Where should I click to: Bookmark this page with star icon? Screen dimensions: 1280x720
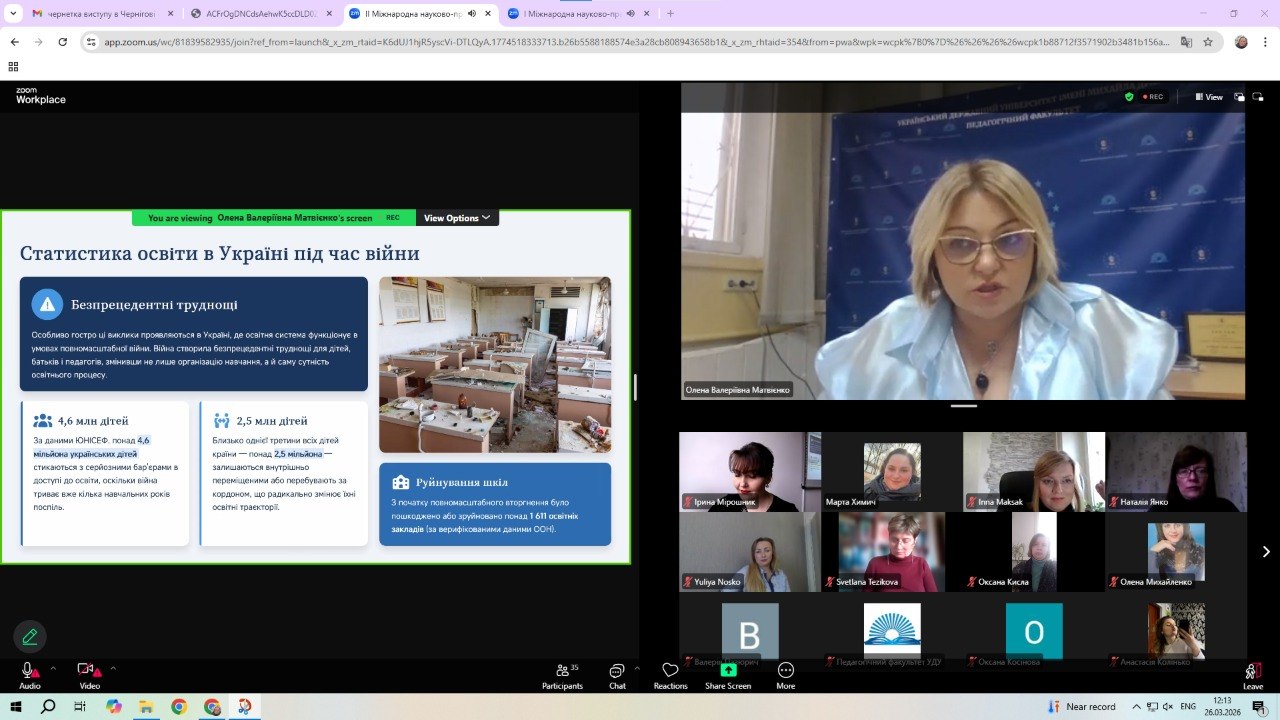[x=1208, y=42]
